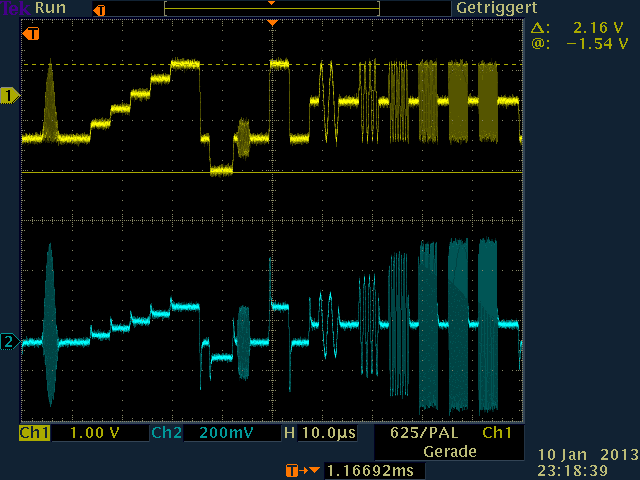Click the Tek logo in top corner
Image resolution: width=640 pixels, height=480 pixels.
16,8
